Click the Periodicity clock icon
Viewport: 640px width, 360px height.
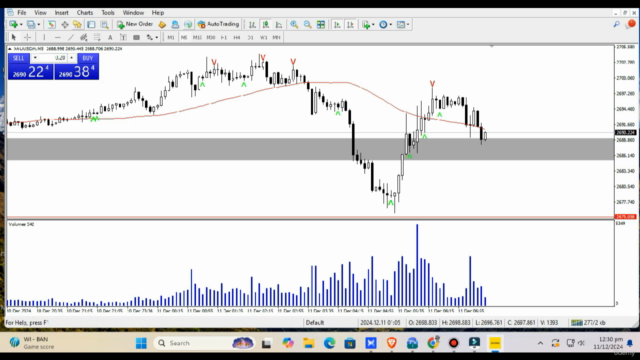(383, 24)
